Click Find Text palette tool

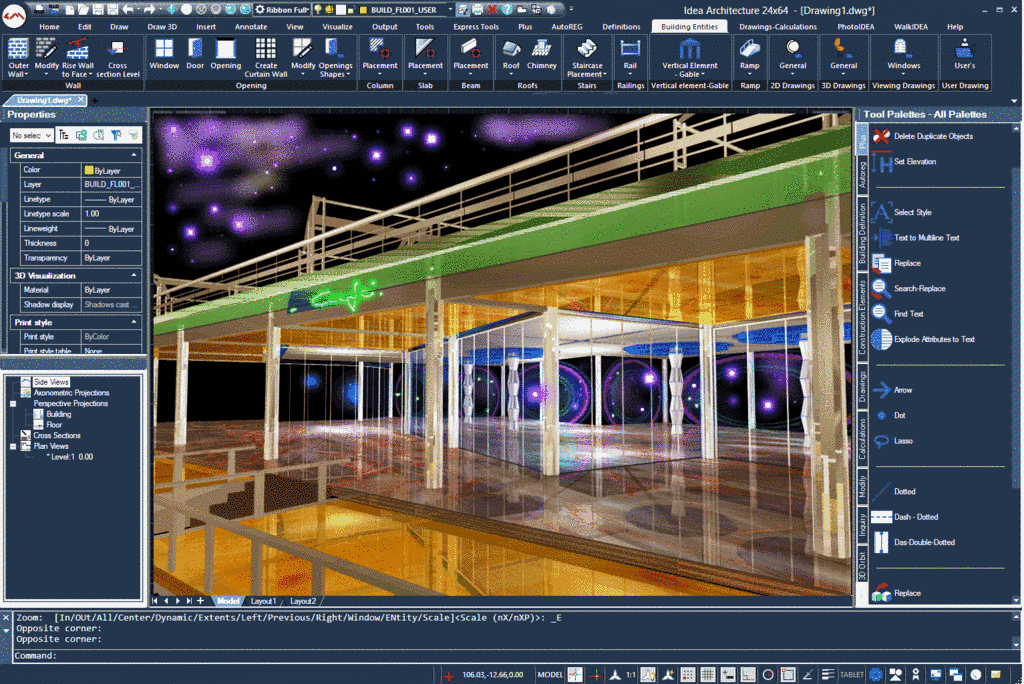point(898,314)
